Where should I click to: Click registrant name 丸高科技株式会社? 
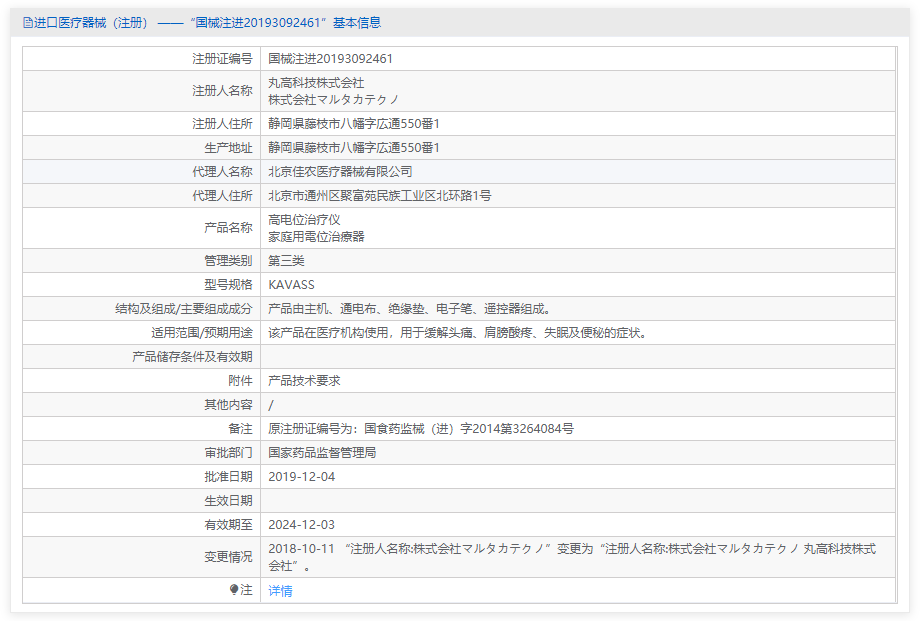[x=316, y=83]
